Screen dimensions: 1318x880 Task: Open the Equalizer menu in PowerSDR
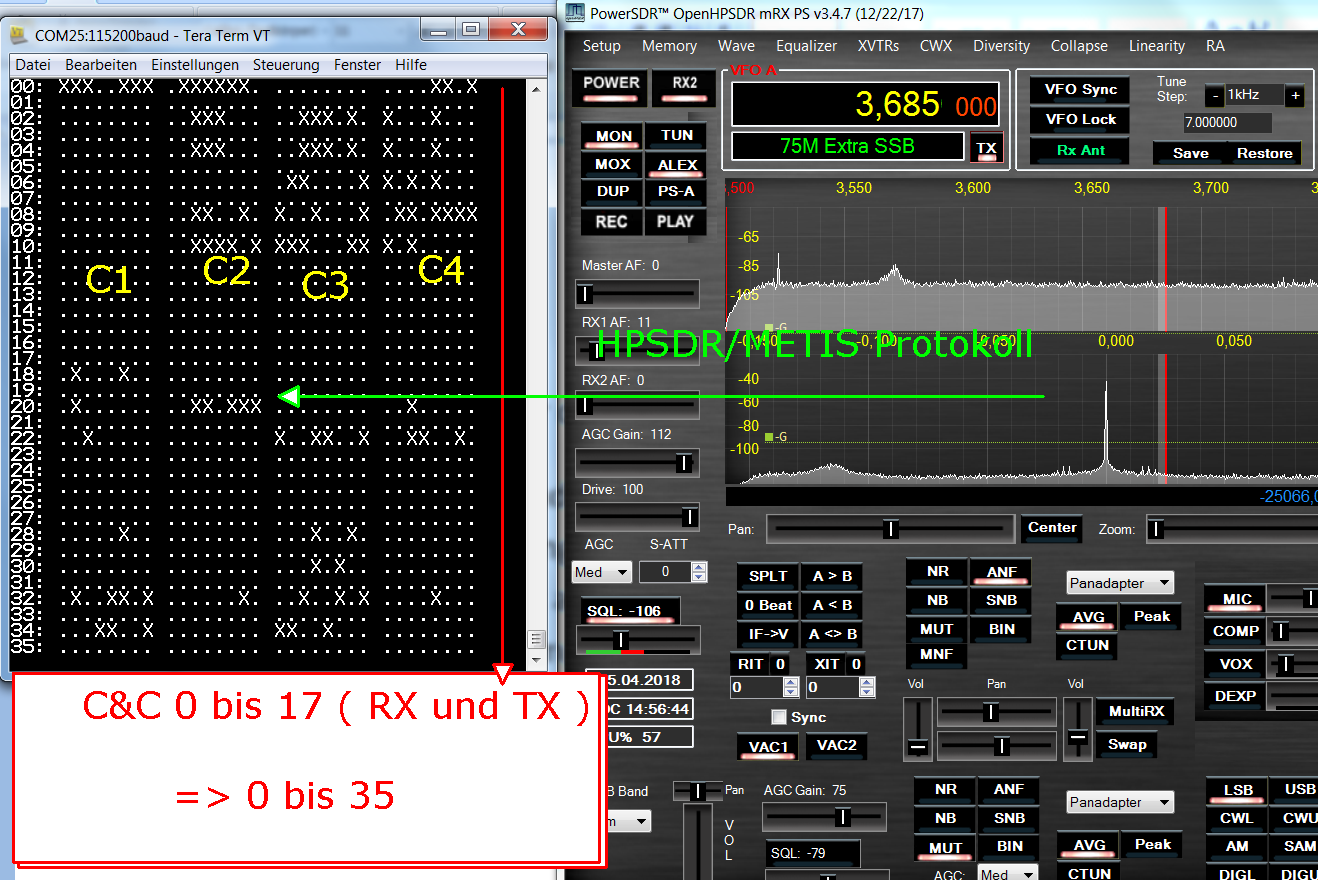(x=806, y=46)
